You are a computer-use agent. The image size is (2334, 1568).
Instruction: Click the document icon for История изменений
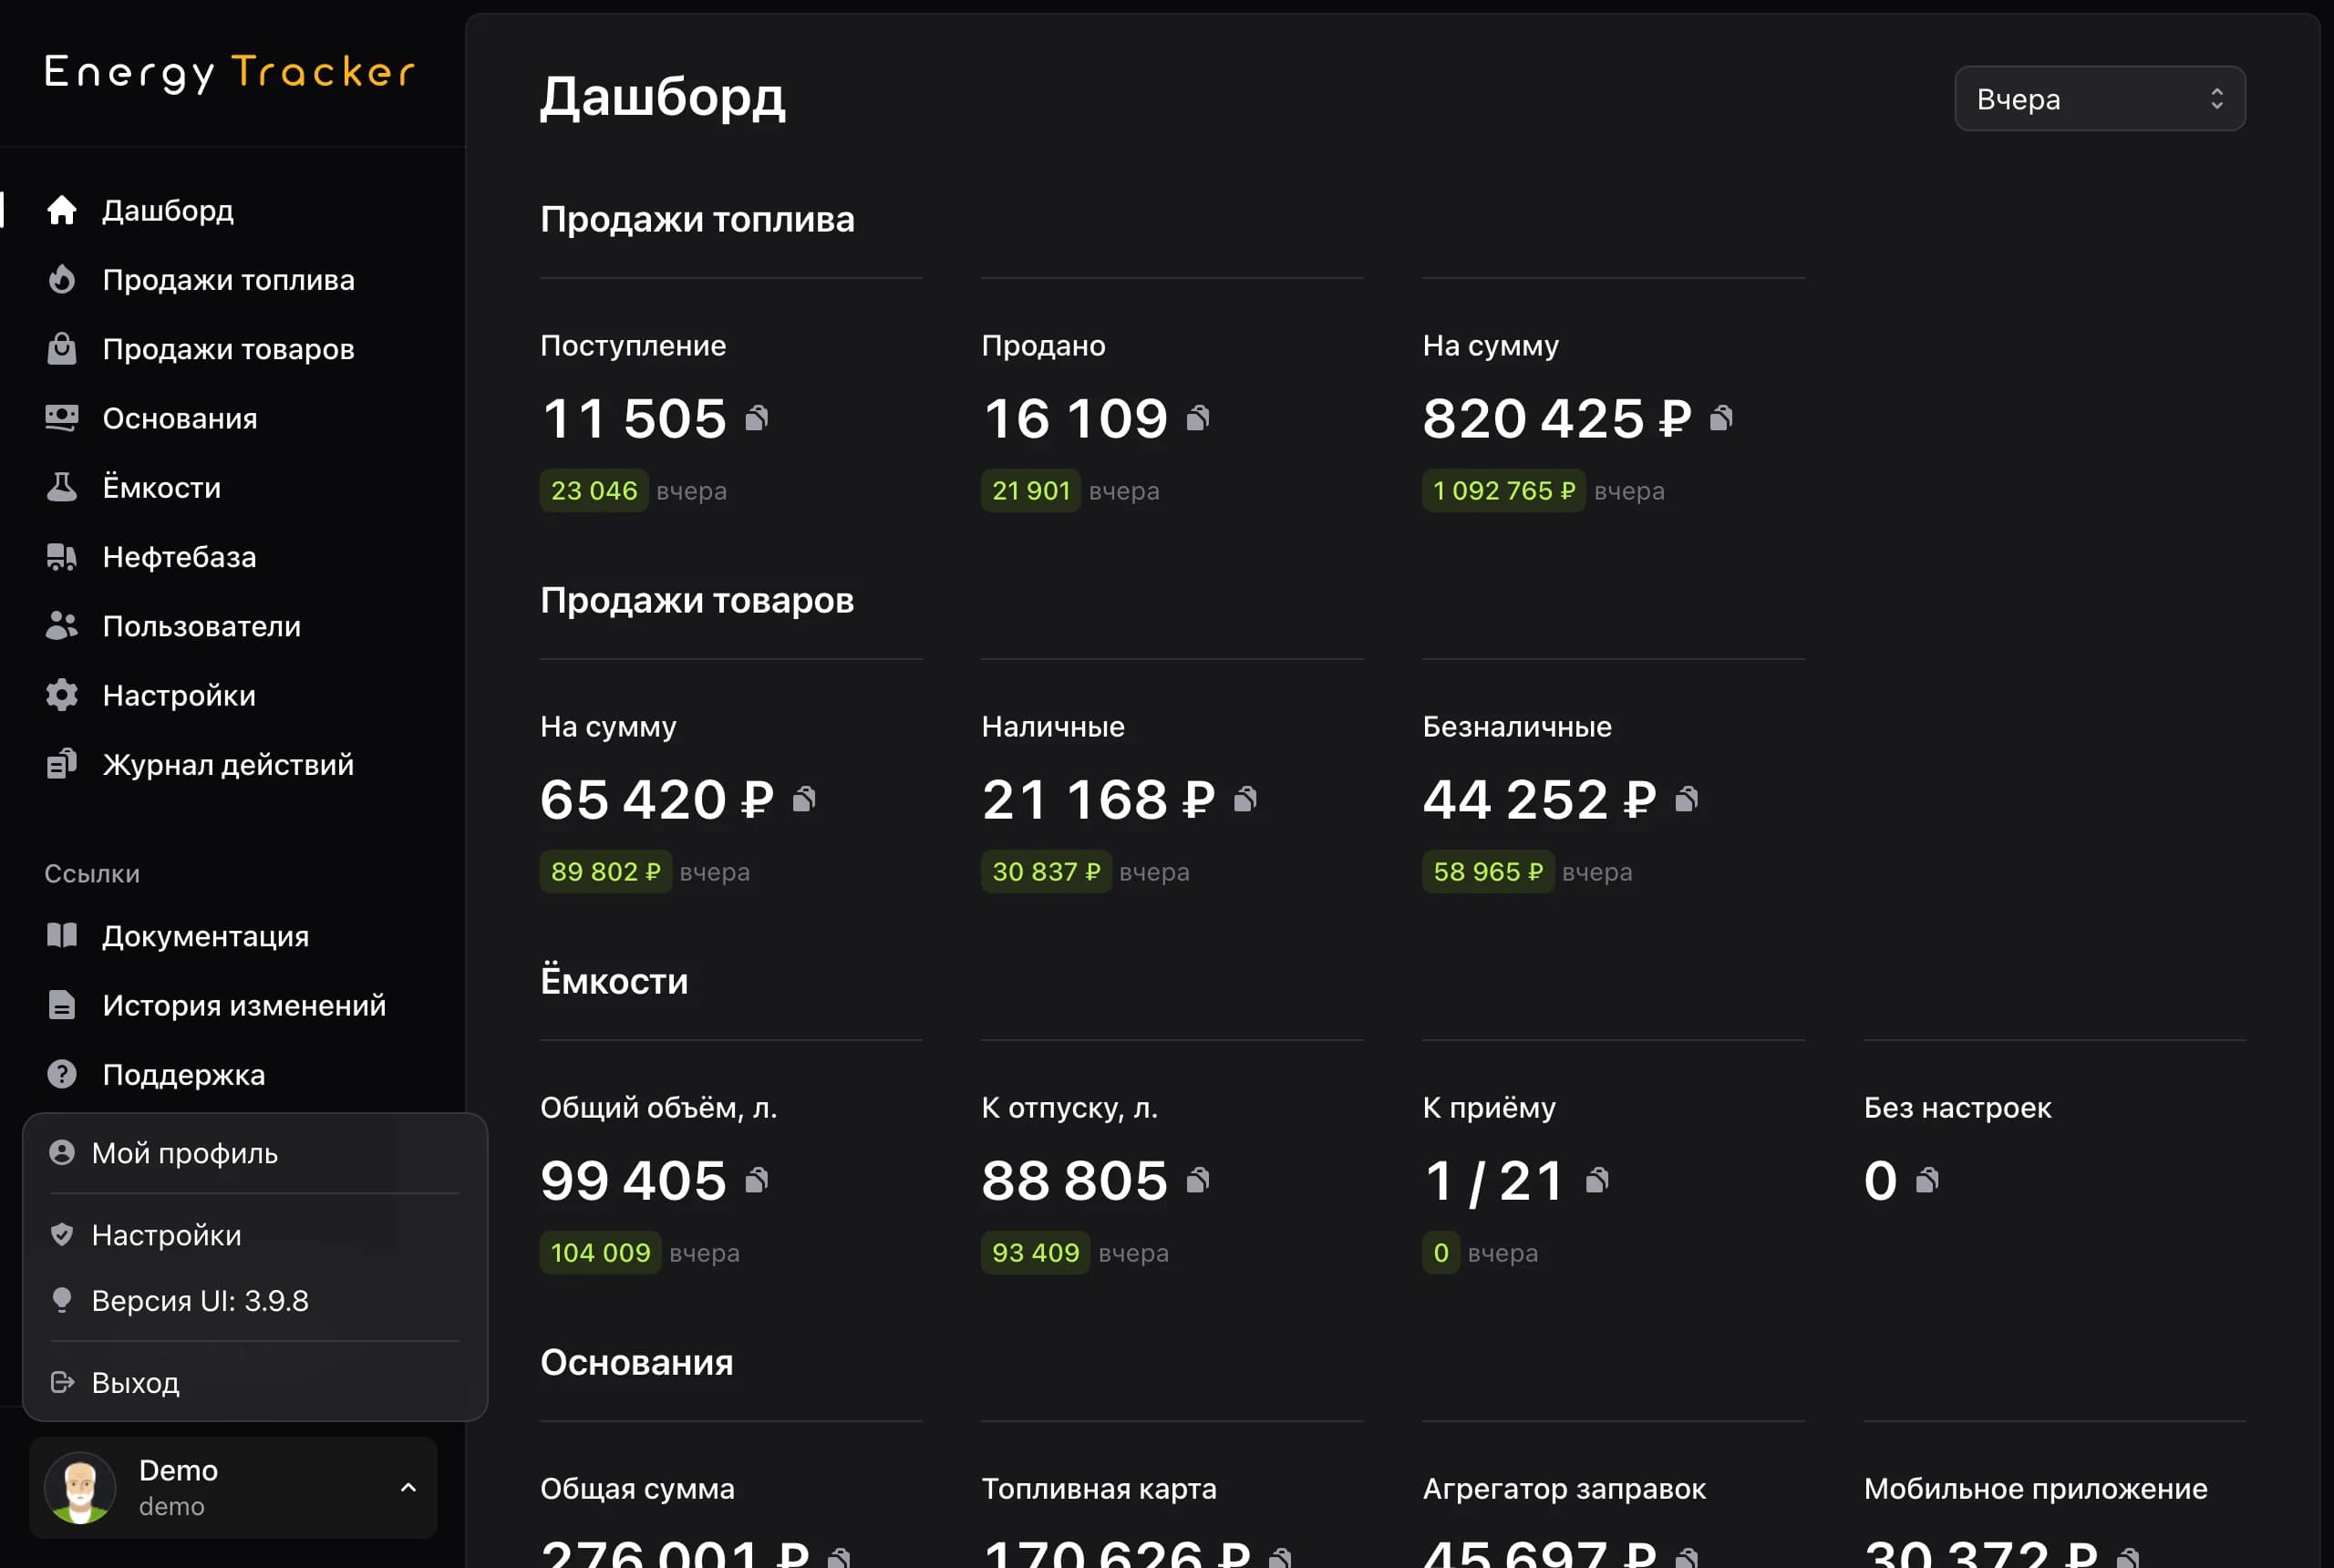pyautogui.click(x=62, y=1005)
